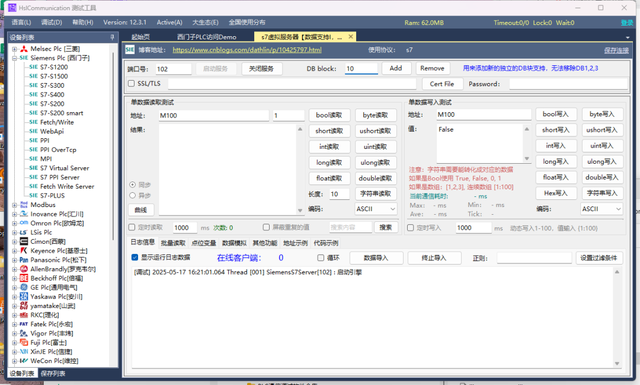Open the write encoding ASCII dropdown
The height and width of the screenshot is (385, 640).
pyautogui.click(x=602, y=209)
